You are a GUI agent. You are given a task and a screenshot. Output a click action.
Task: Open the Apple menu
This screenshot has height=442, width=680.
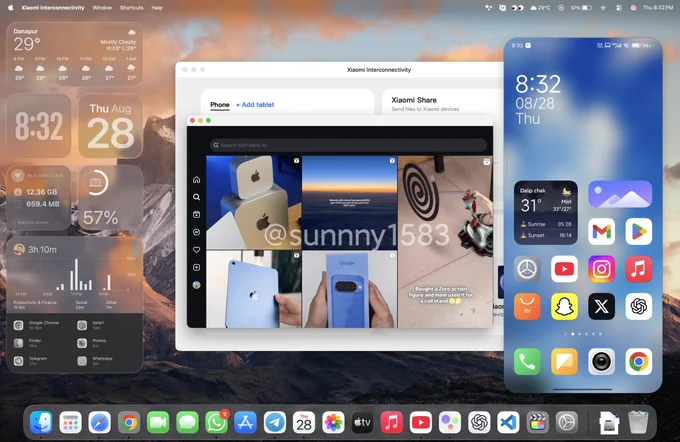pyautogui.click(x=10, y=7)
